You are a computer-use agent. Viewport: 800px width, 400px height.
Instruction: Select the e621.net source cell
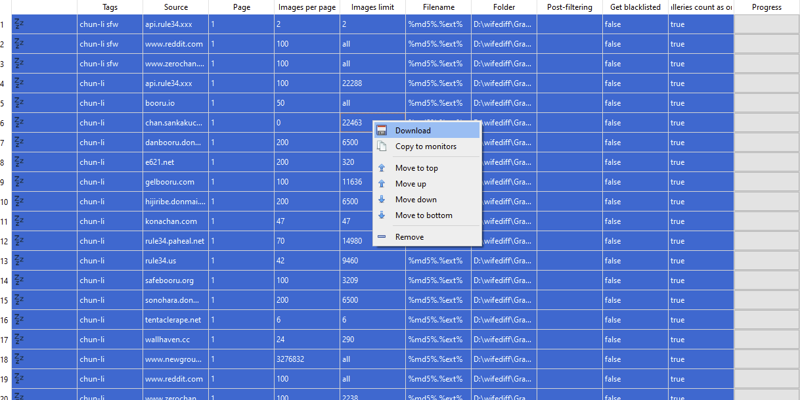176,162
